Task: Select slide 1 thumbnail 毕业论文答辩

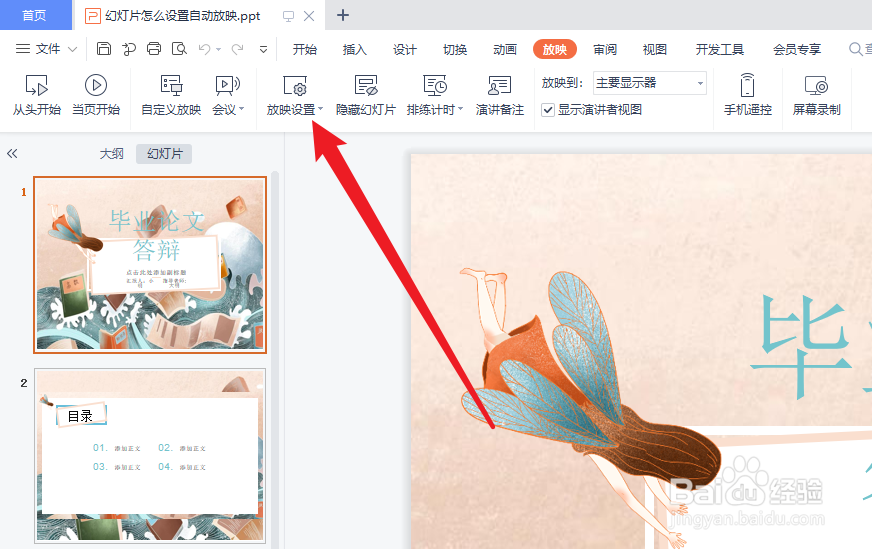Action: (150, 265)
